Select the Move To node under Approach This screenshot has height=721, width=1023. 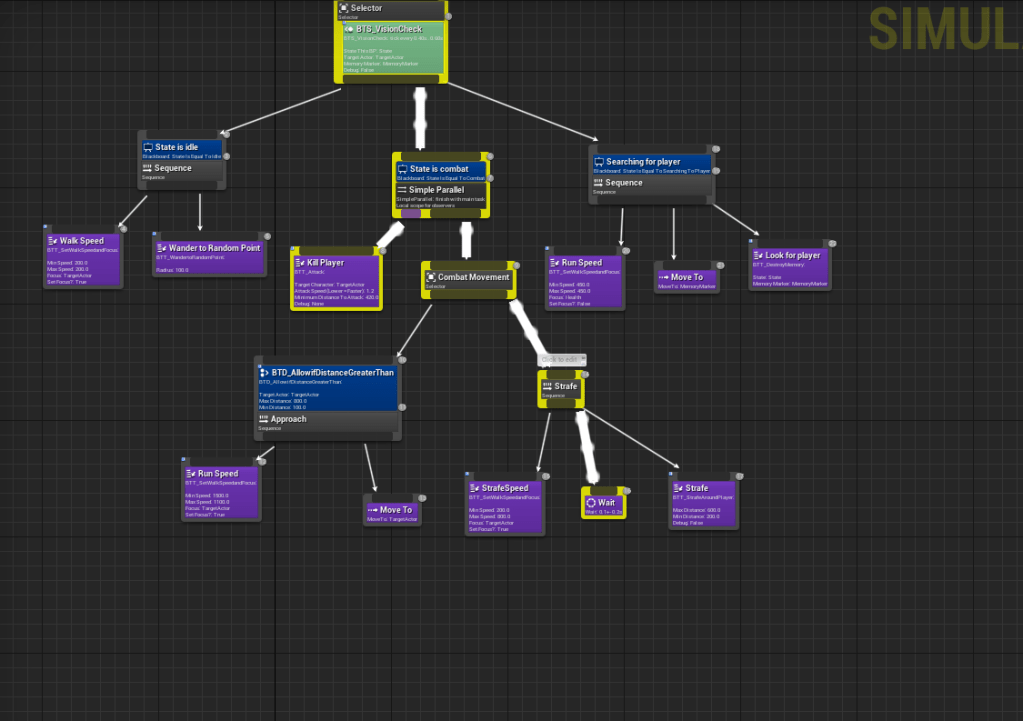tap(391, 512)
